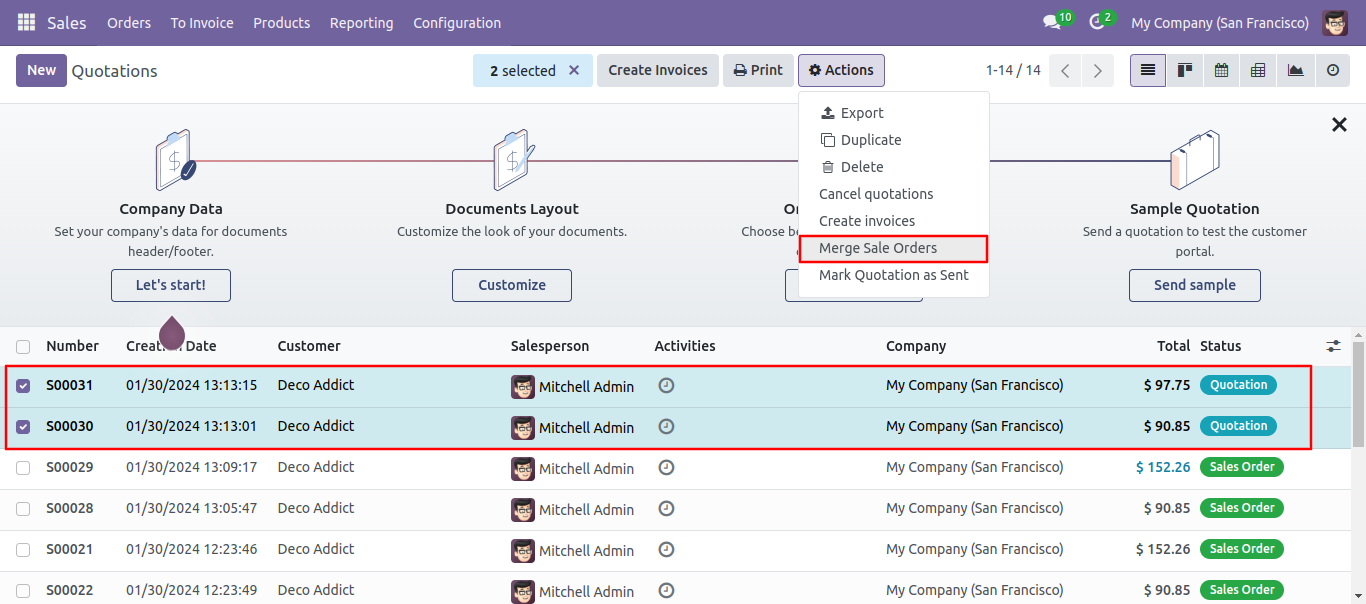The width and height of the screenshot is (1366, 604).
Task: Select Mark Quotation as Sent
Action: pyautogui.click(x=894, y=275)
